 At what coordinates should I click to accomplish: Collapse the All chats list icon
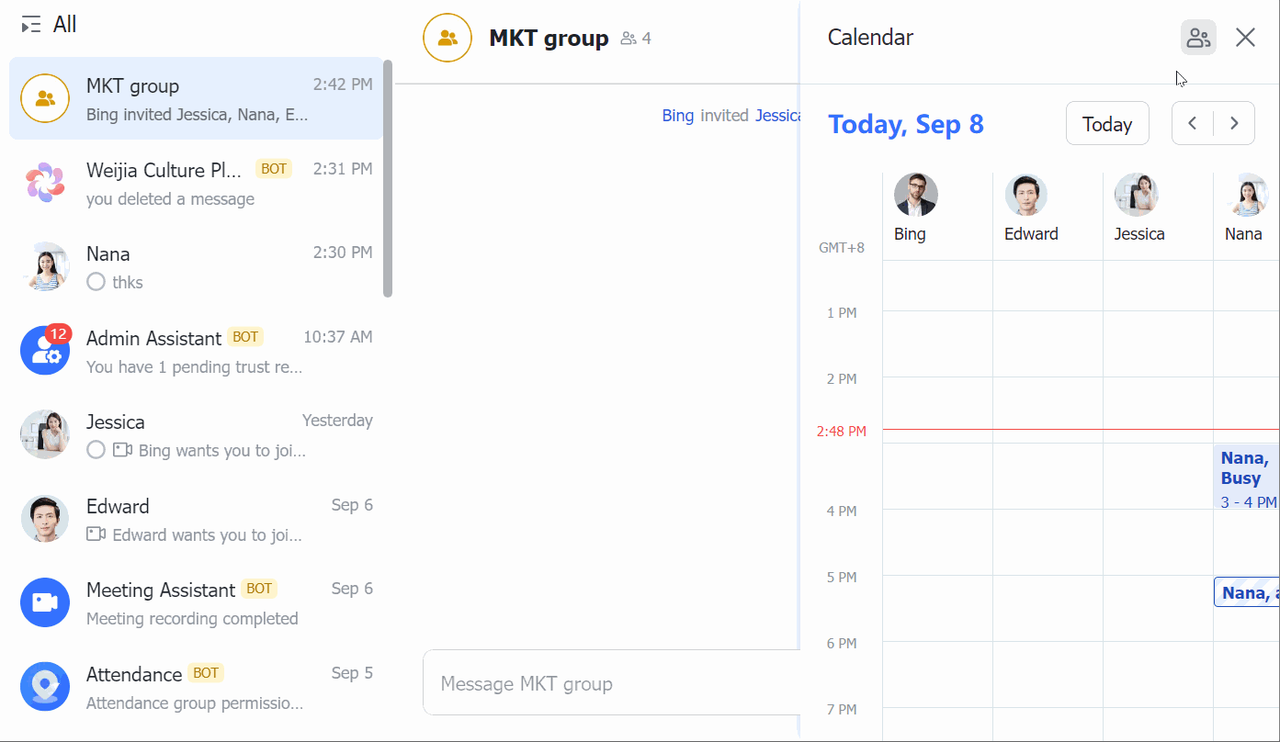point(31,25)
